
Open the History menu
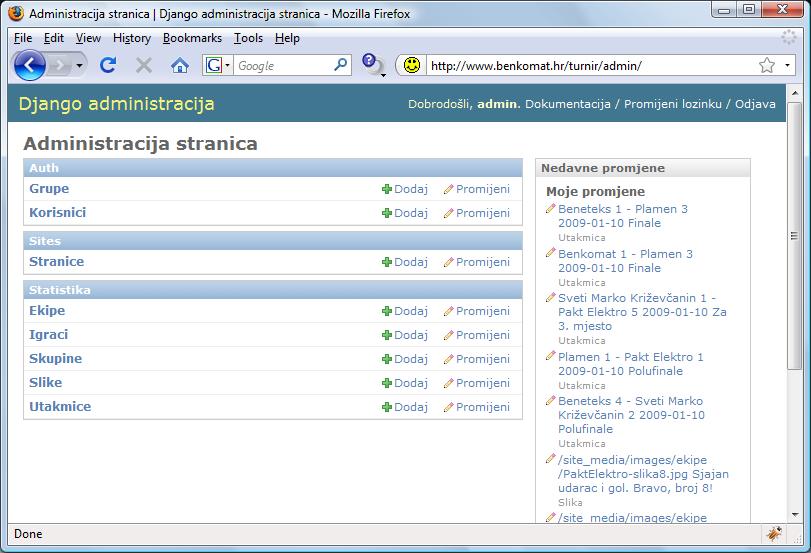coord(132,38)
